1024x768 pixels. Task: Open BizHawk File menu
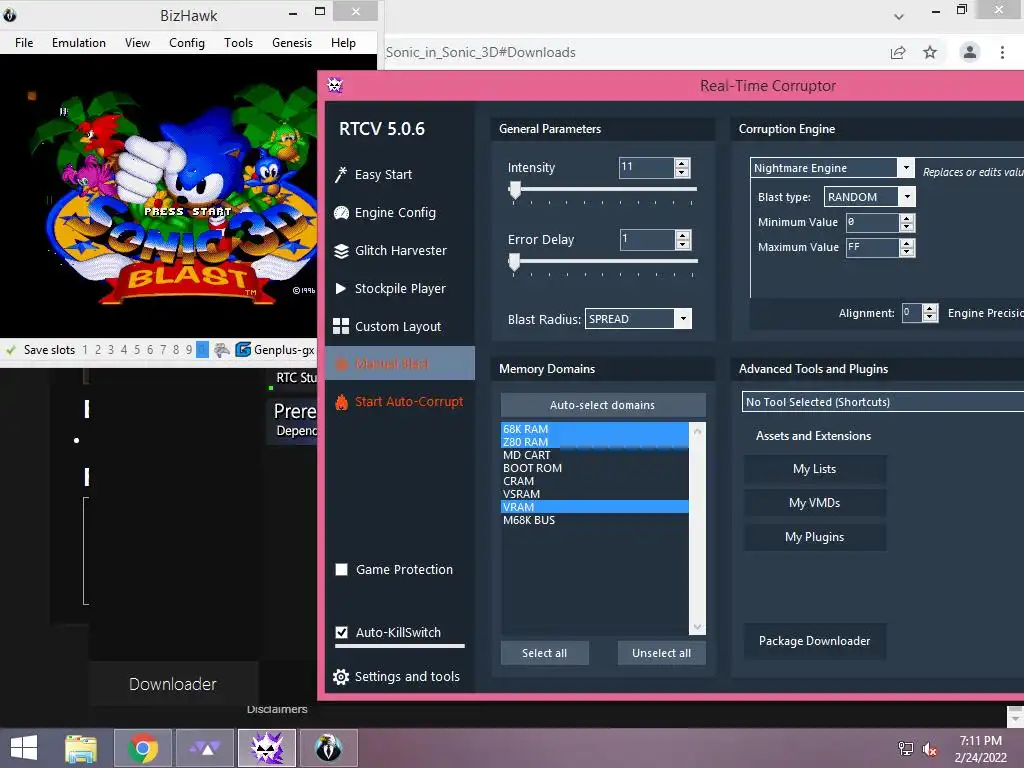24,42
